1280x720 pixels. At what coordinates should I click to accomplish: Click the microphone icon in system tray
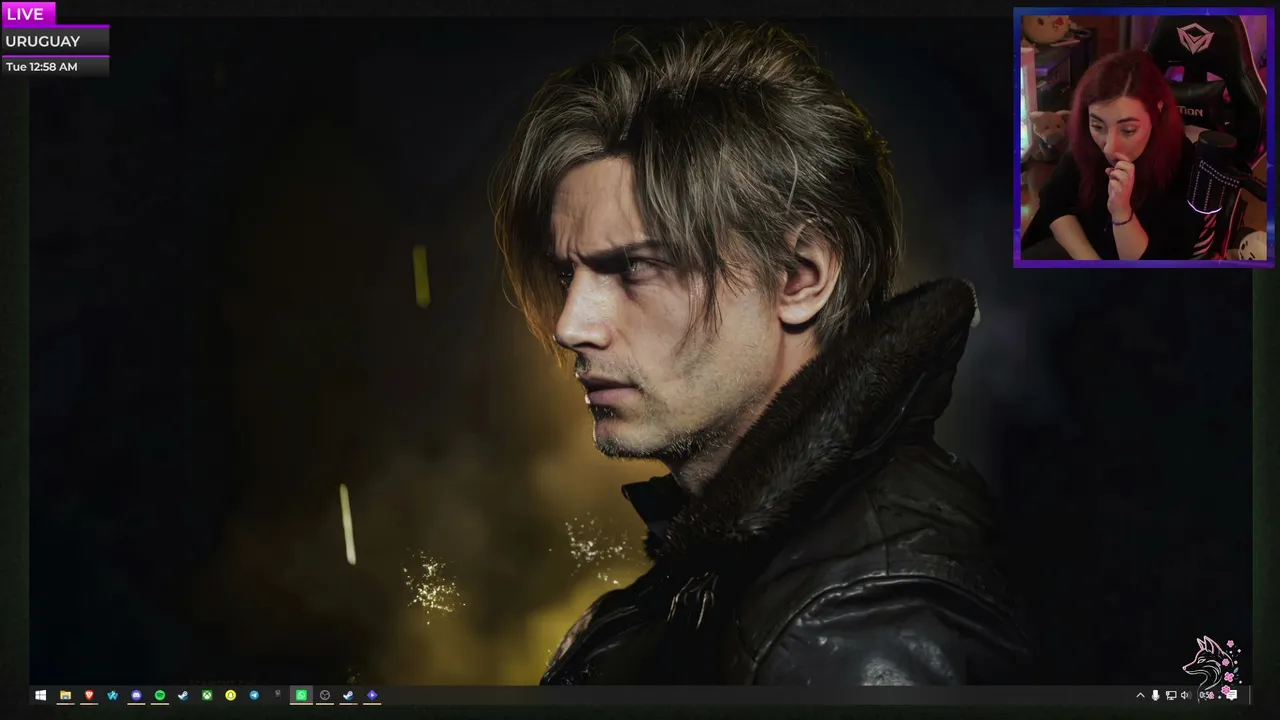(x=1156, y=695)
